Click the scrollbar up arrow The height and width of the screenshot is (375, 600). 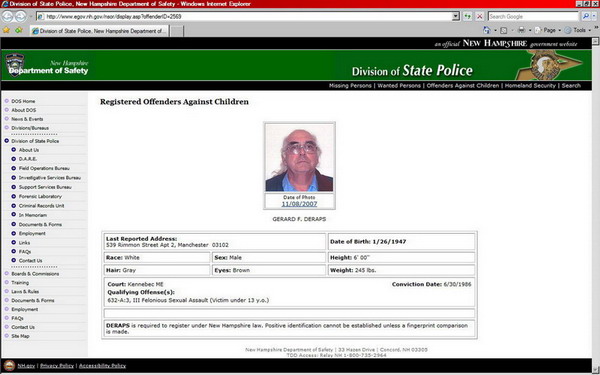click(595, 41)
